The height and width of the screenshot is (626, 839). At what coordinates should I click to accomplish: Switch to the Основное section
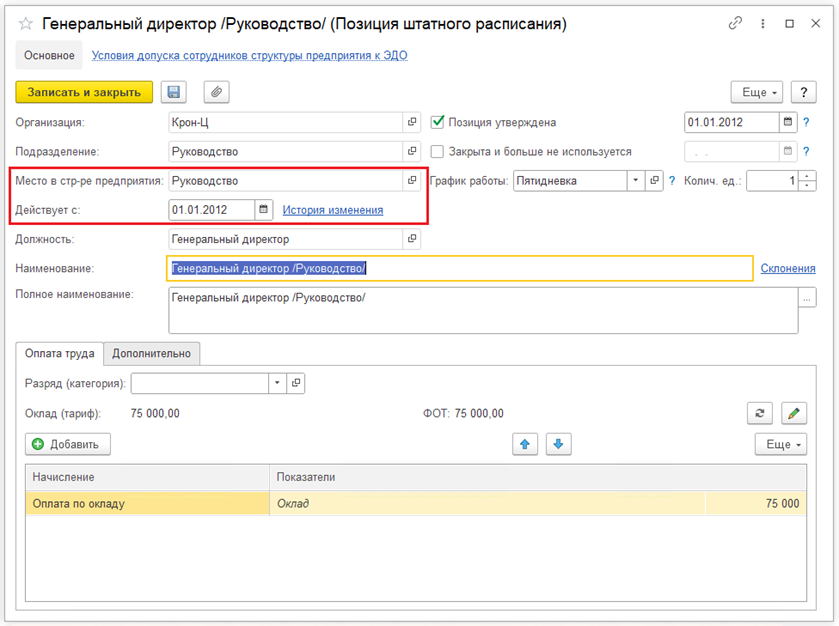pos(49,55)
